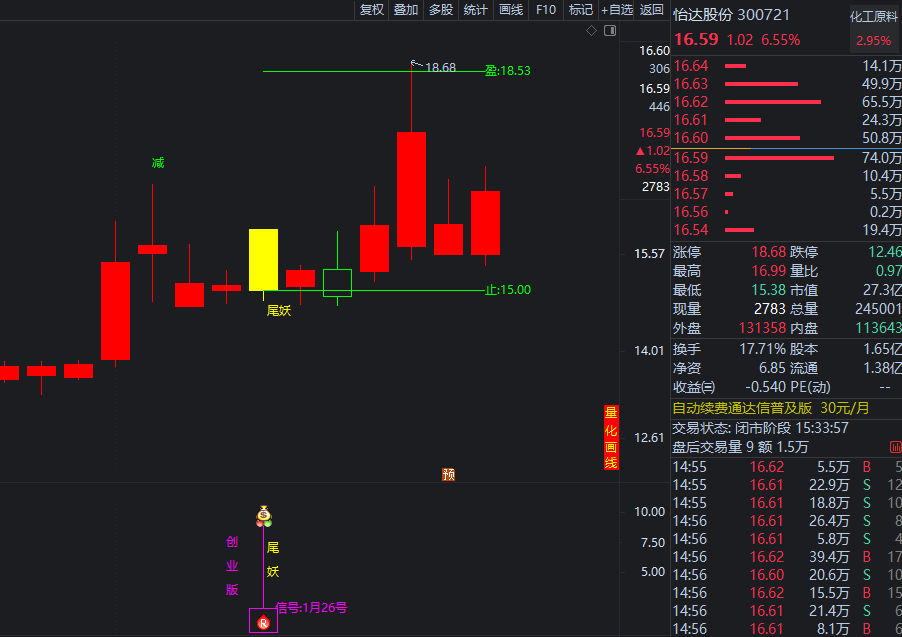Click the diamond icon above the price axis

591,31
